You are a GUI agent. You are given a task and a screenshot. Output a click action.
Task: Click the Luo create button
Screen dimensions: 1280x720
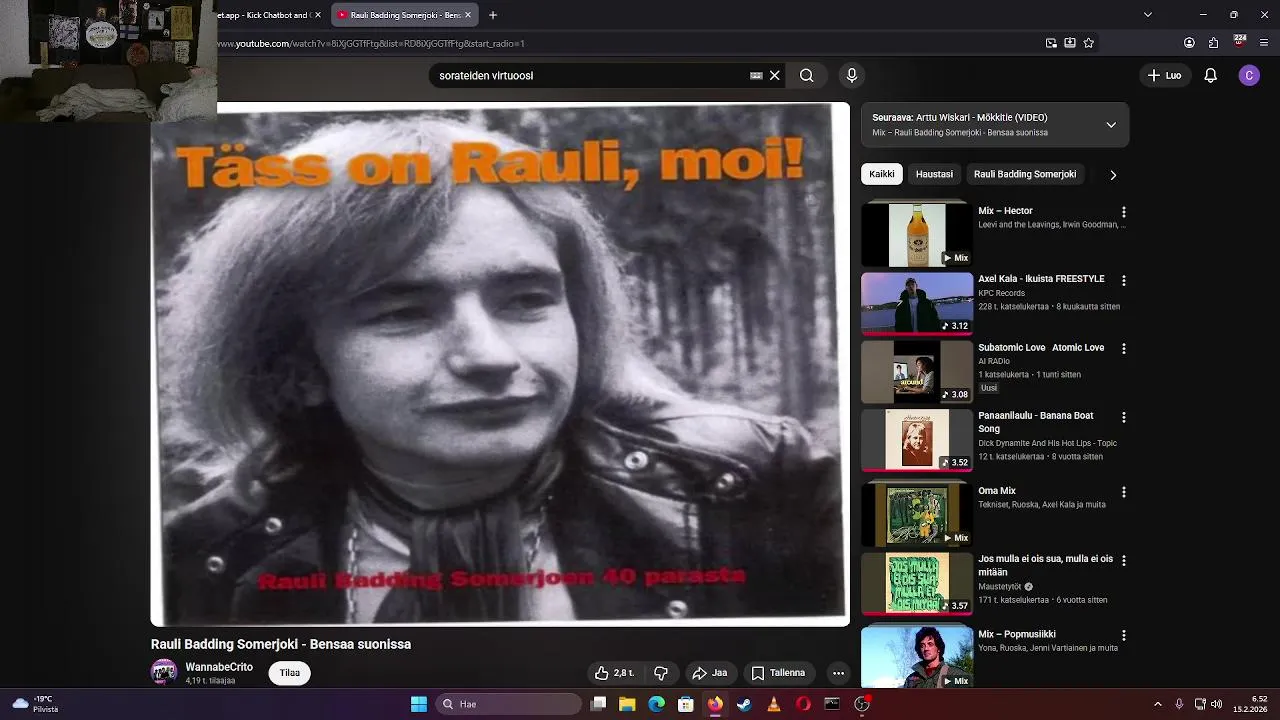(x=1164, y=75)
